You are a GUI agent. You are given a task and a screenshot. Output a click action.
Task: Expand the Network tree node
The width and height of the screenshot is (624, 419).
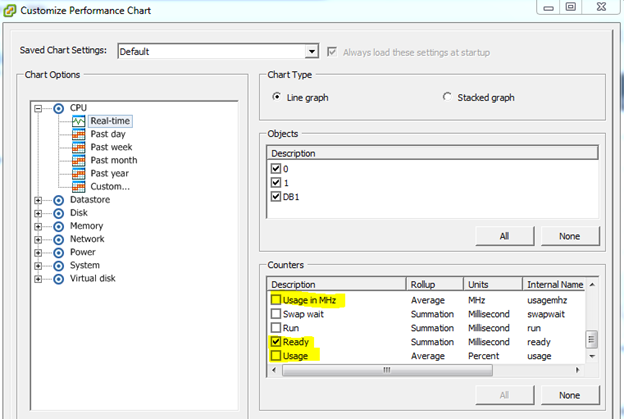(39, 239)
